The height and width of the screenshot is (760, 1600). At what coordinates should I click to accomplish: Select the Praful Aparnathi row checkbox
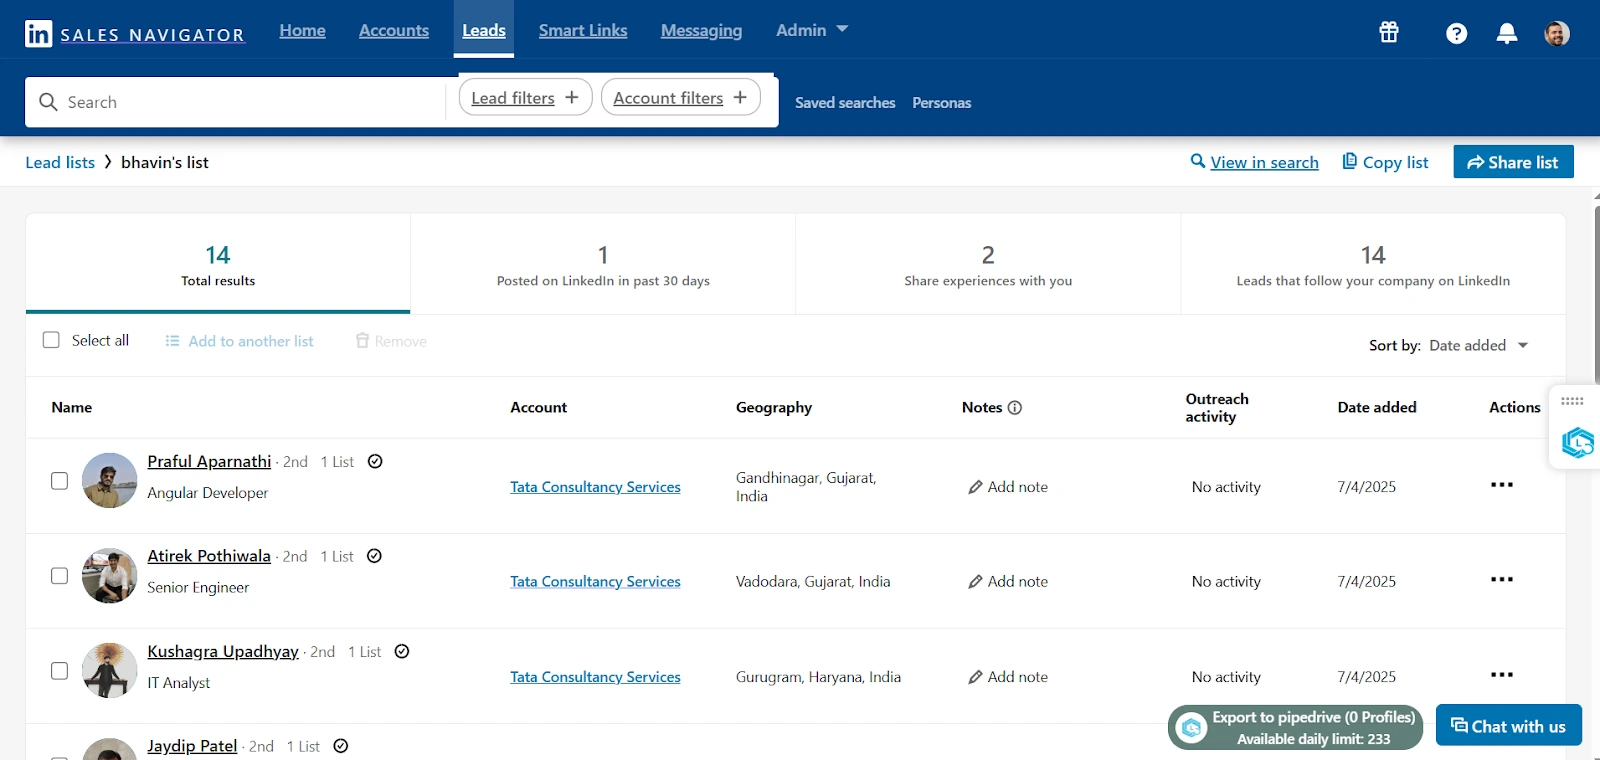pos(59,481)
